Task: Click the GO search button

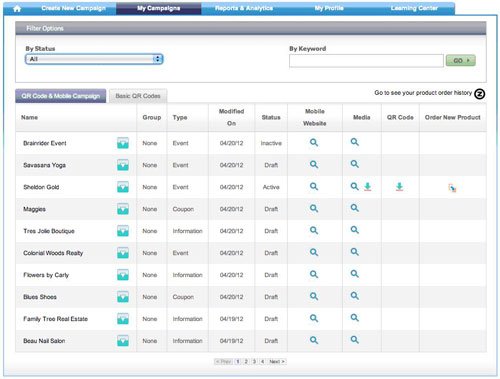Action: tap(461, 60)
